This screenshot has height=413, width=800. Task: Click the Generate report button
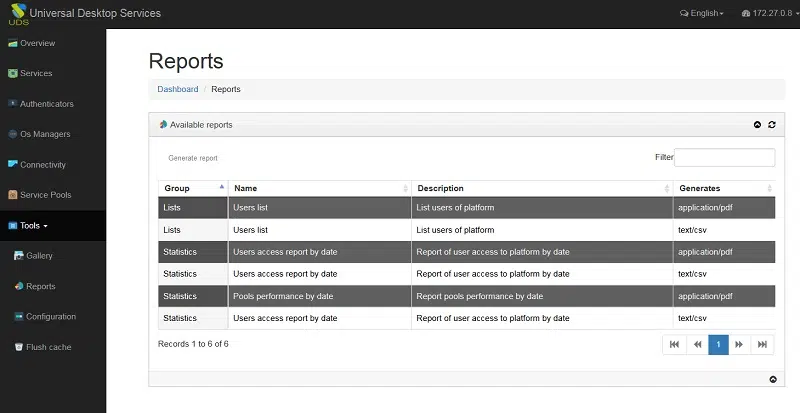pyautogui.click(x=193, y=158)
